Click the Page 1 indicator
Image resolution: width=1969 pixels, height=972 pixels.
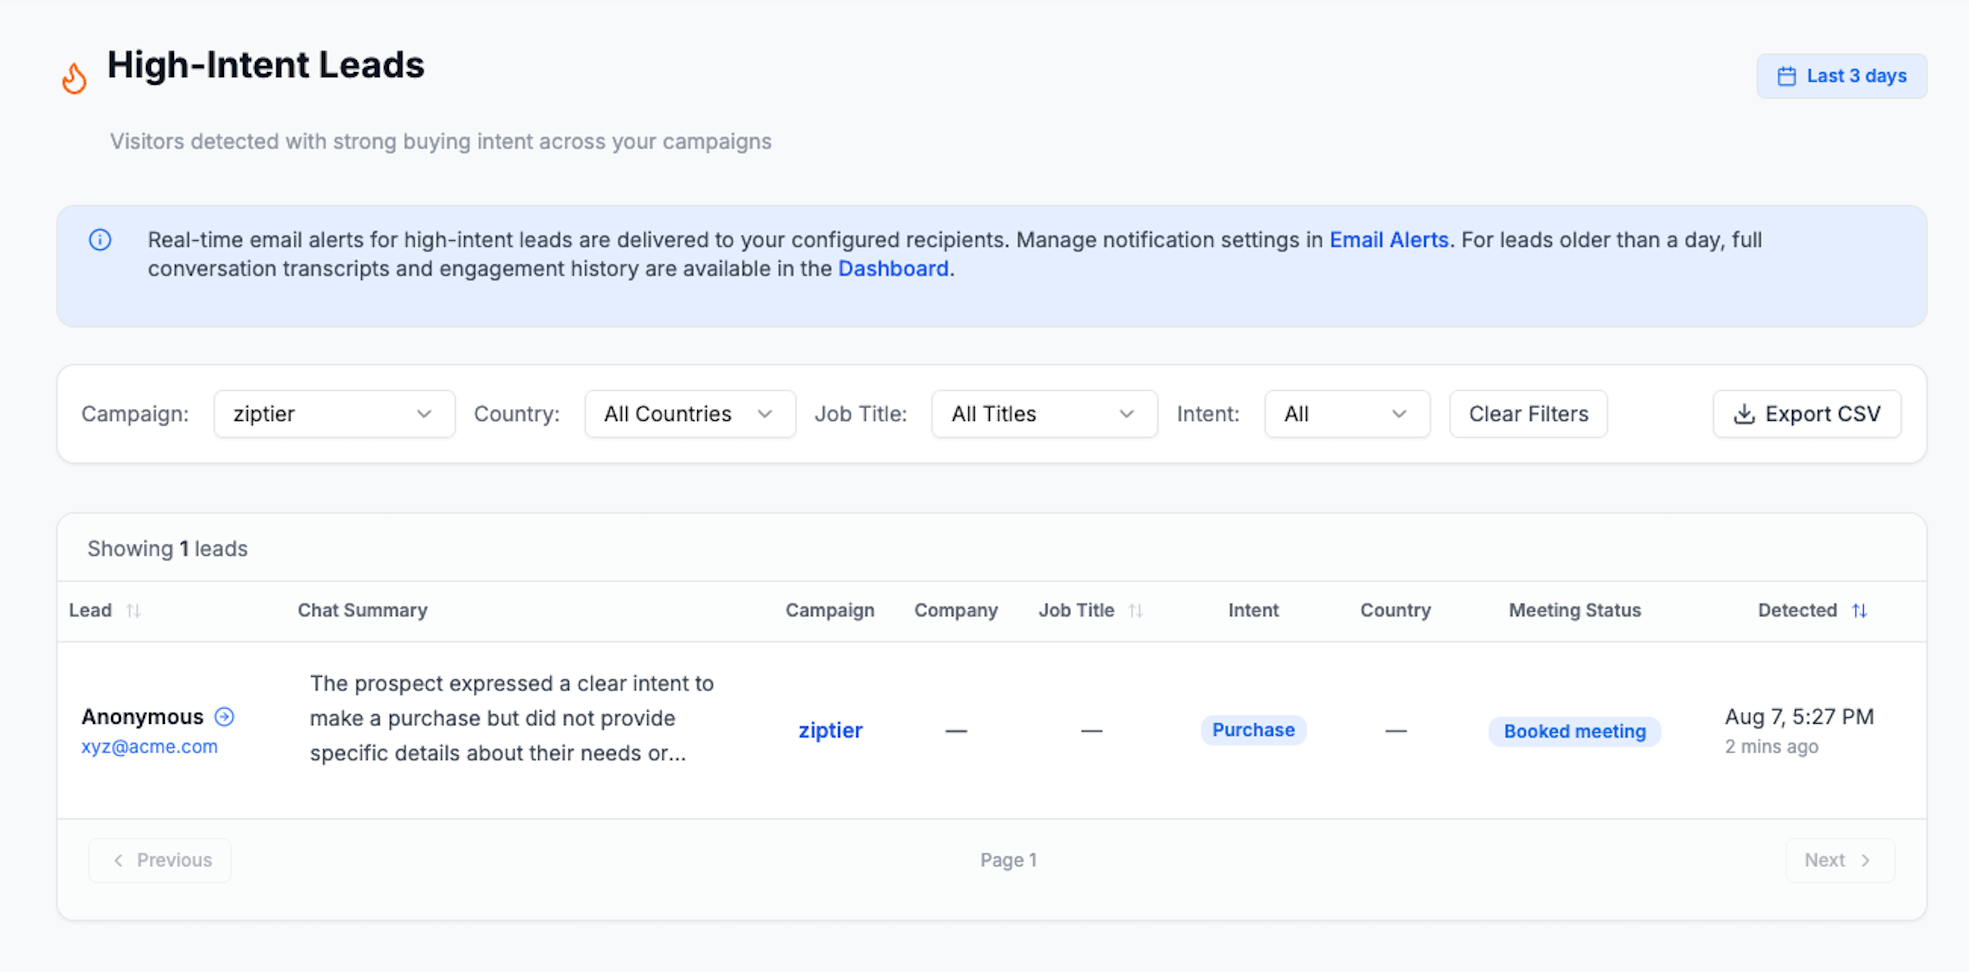[1008, 860]
